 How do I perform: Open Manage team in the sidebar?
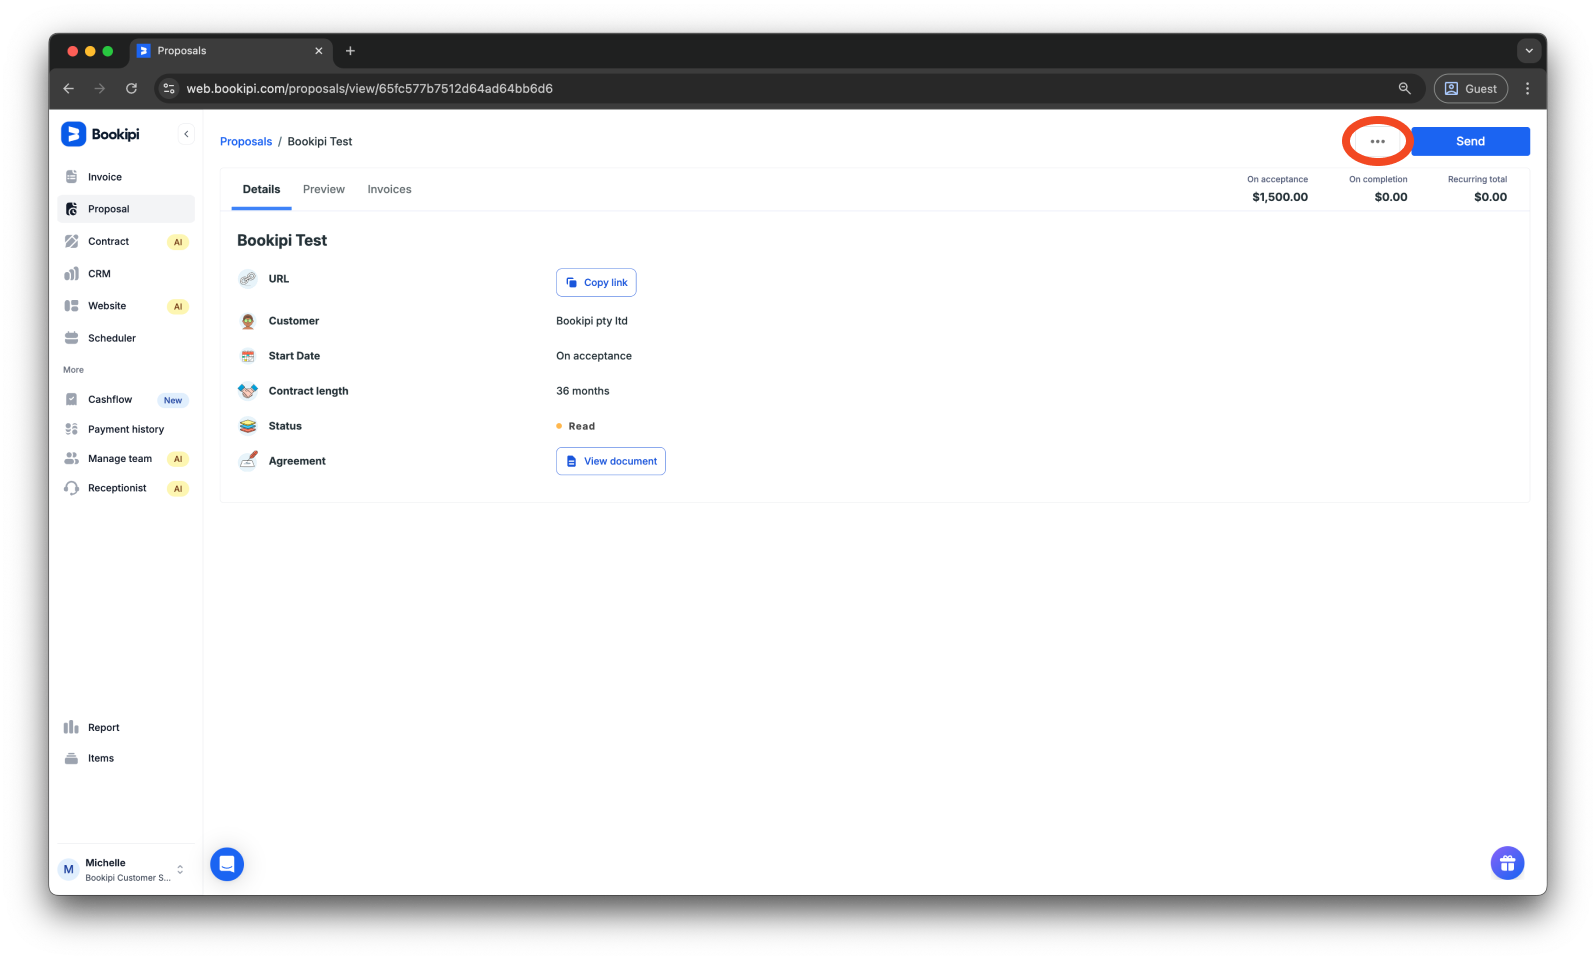(x=126, y=459)
